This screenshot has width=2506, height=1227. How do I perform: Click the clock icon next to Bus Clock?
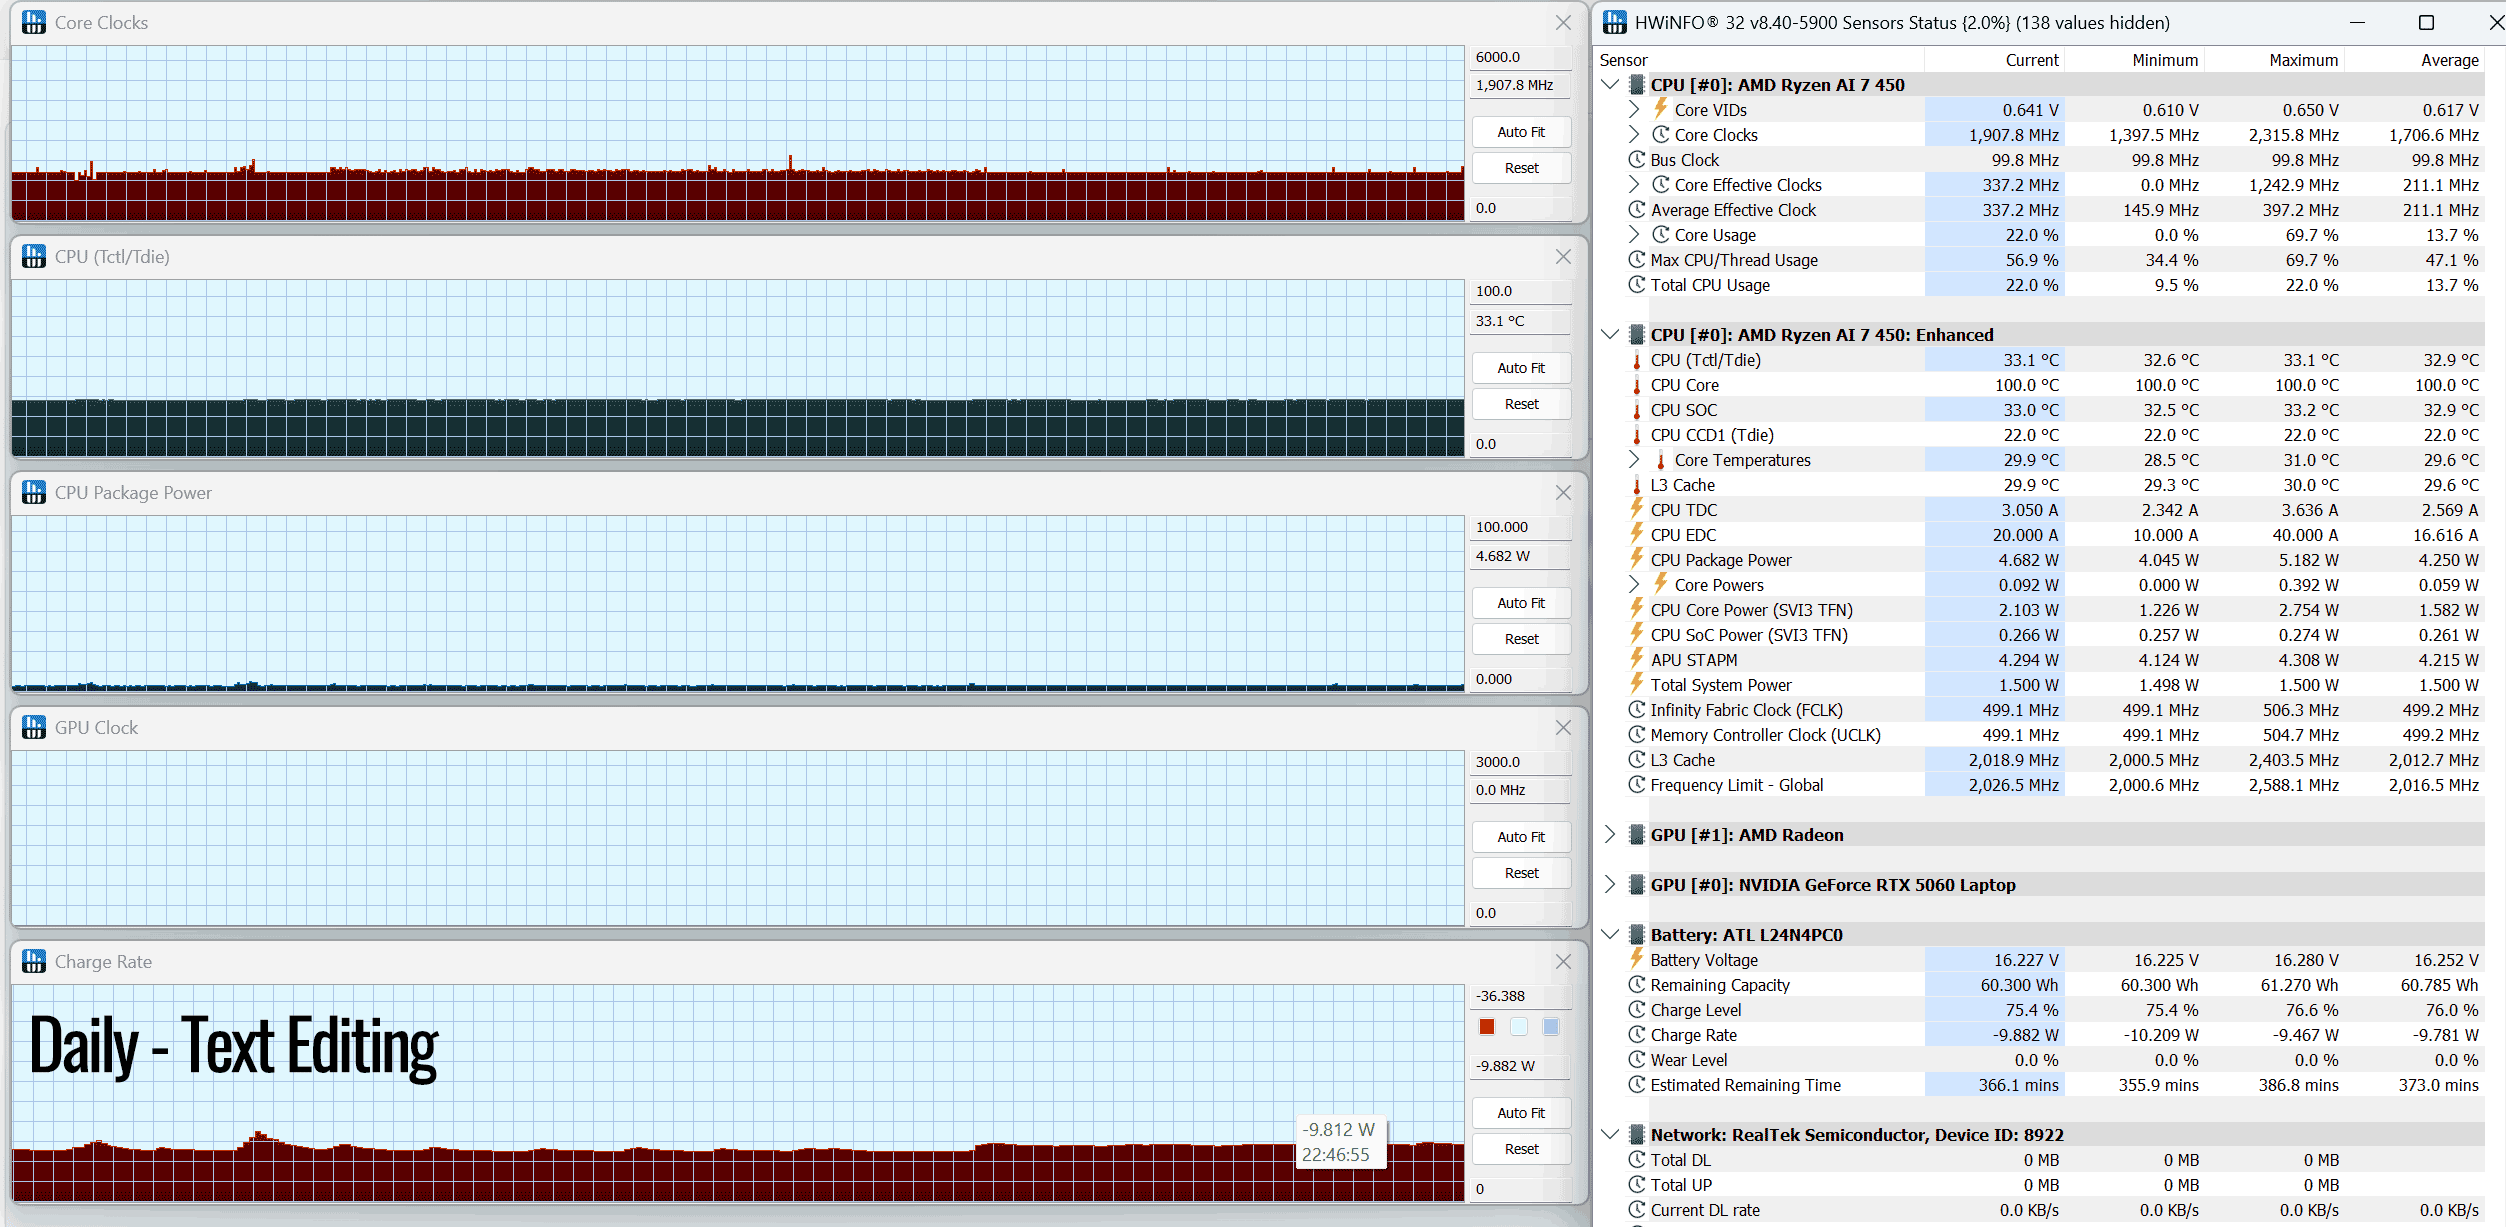tap(1637, 160)
